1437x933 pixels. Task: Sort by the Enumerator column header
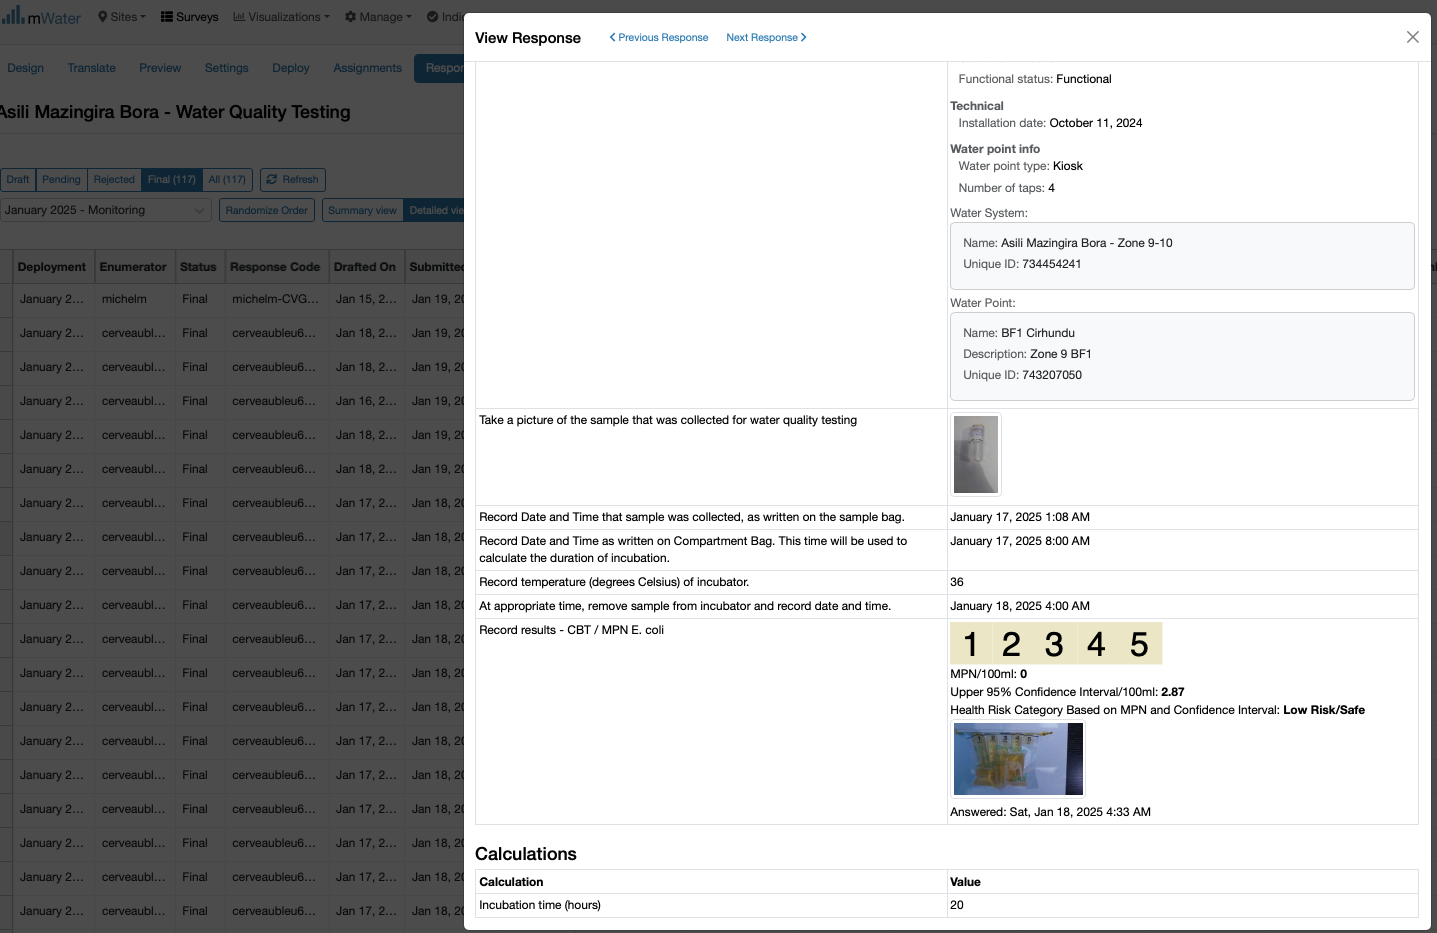[133, 267]
